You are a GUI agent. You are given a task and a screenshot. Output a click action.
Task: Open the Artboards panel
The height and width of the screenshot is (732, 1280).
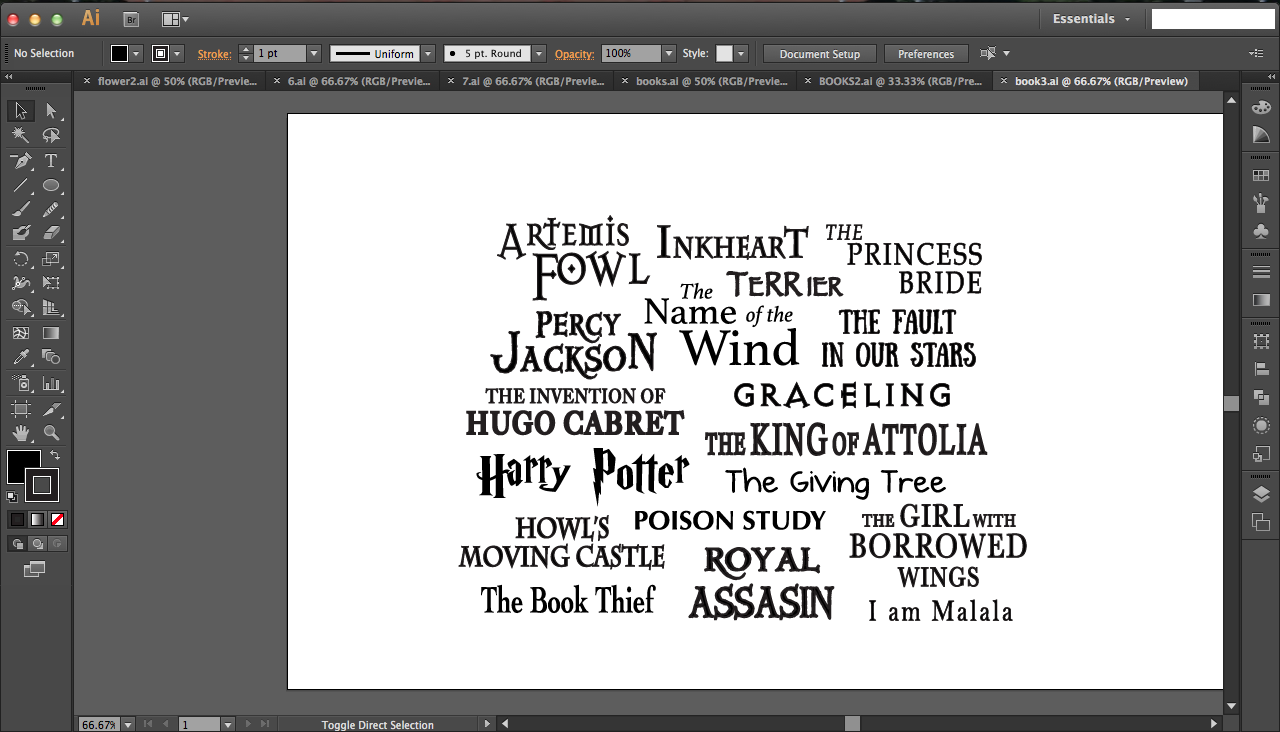coord(1261,522)
